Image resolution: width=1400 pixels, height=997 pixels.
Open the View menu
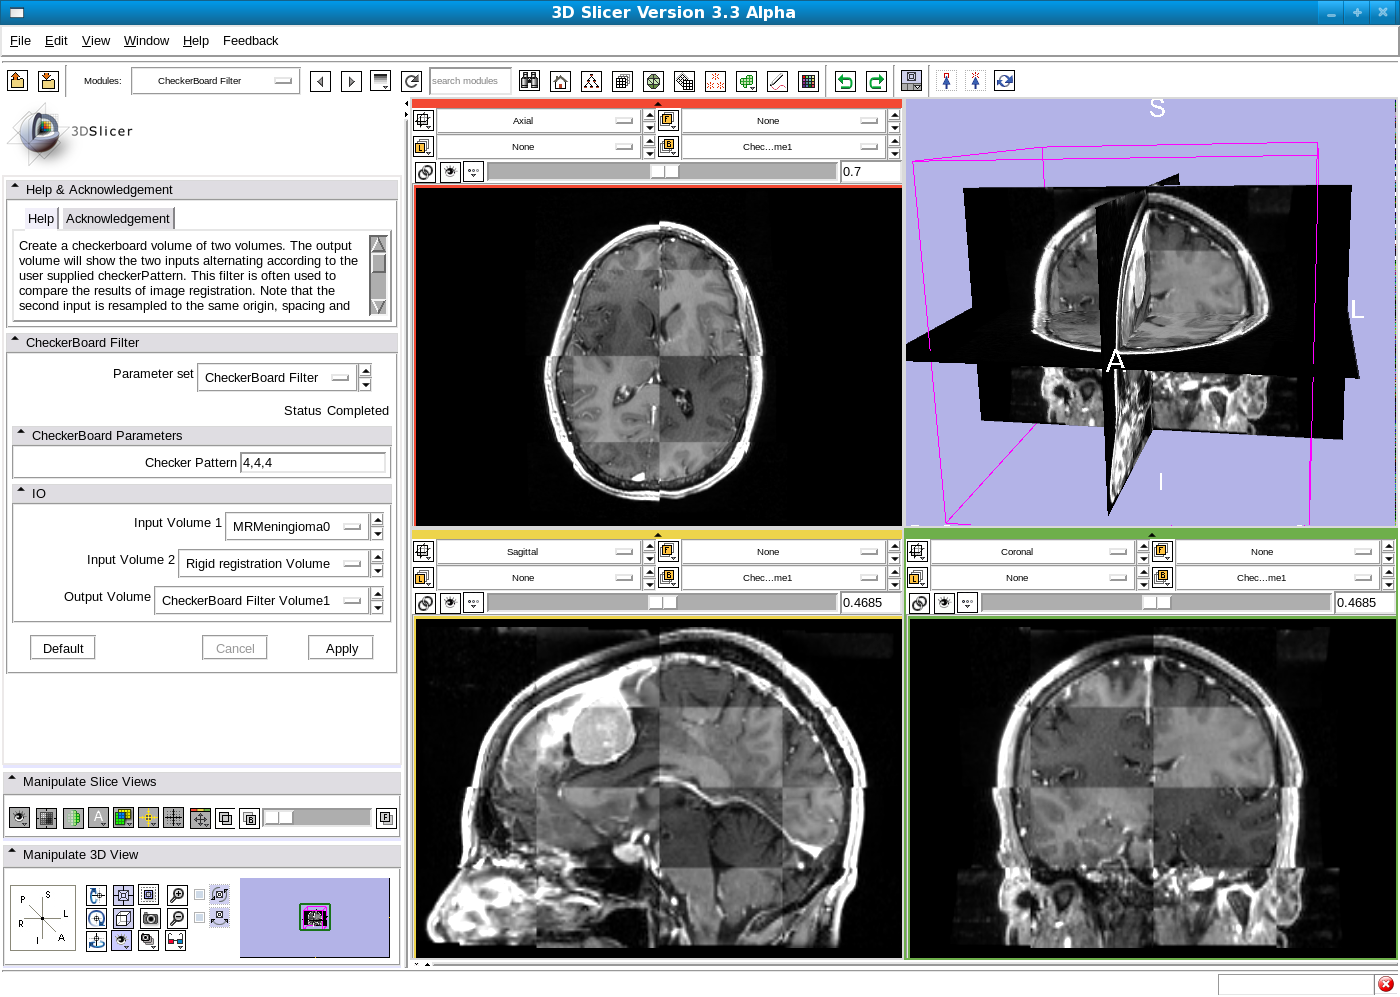click(x=96, y=41)
